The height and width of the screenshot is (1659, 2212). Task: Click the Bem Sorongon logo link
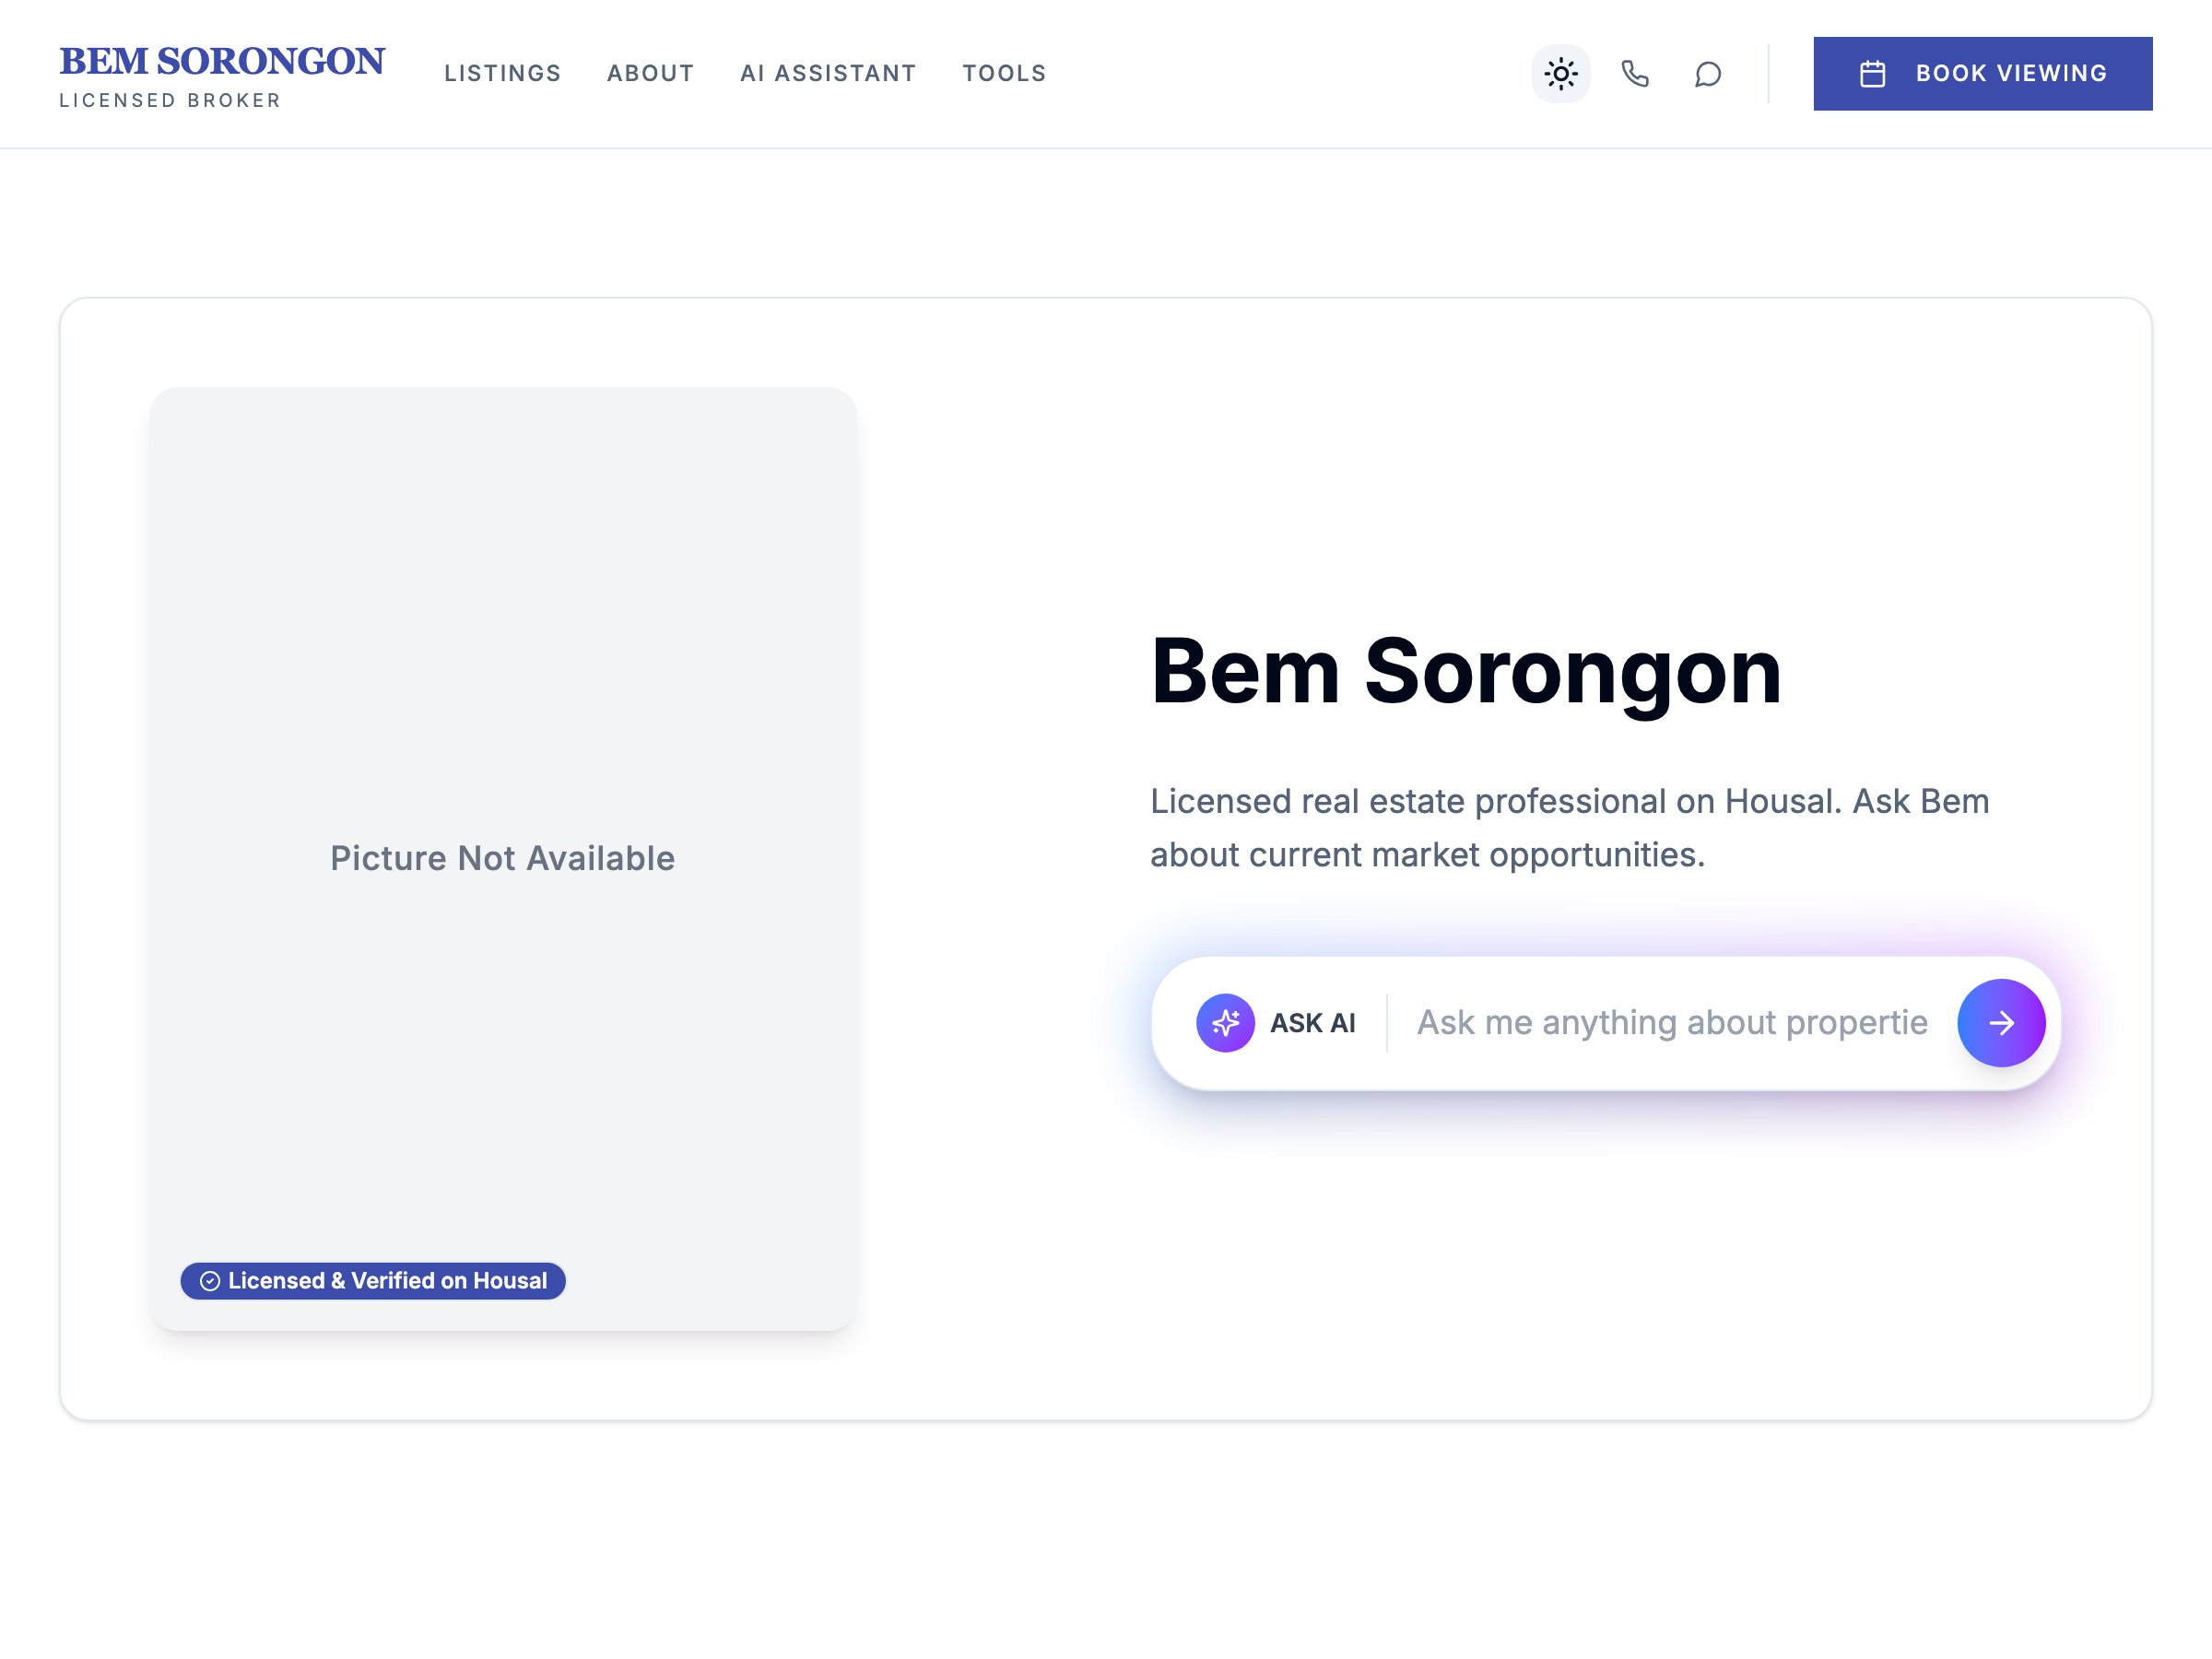(x=221, y=73)
